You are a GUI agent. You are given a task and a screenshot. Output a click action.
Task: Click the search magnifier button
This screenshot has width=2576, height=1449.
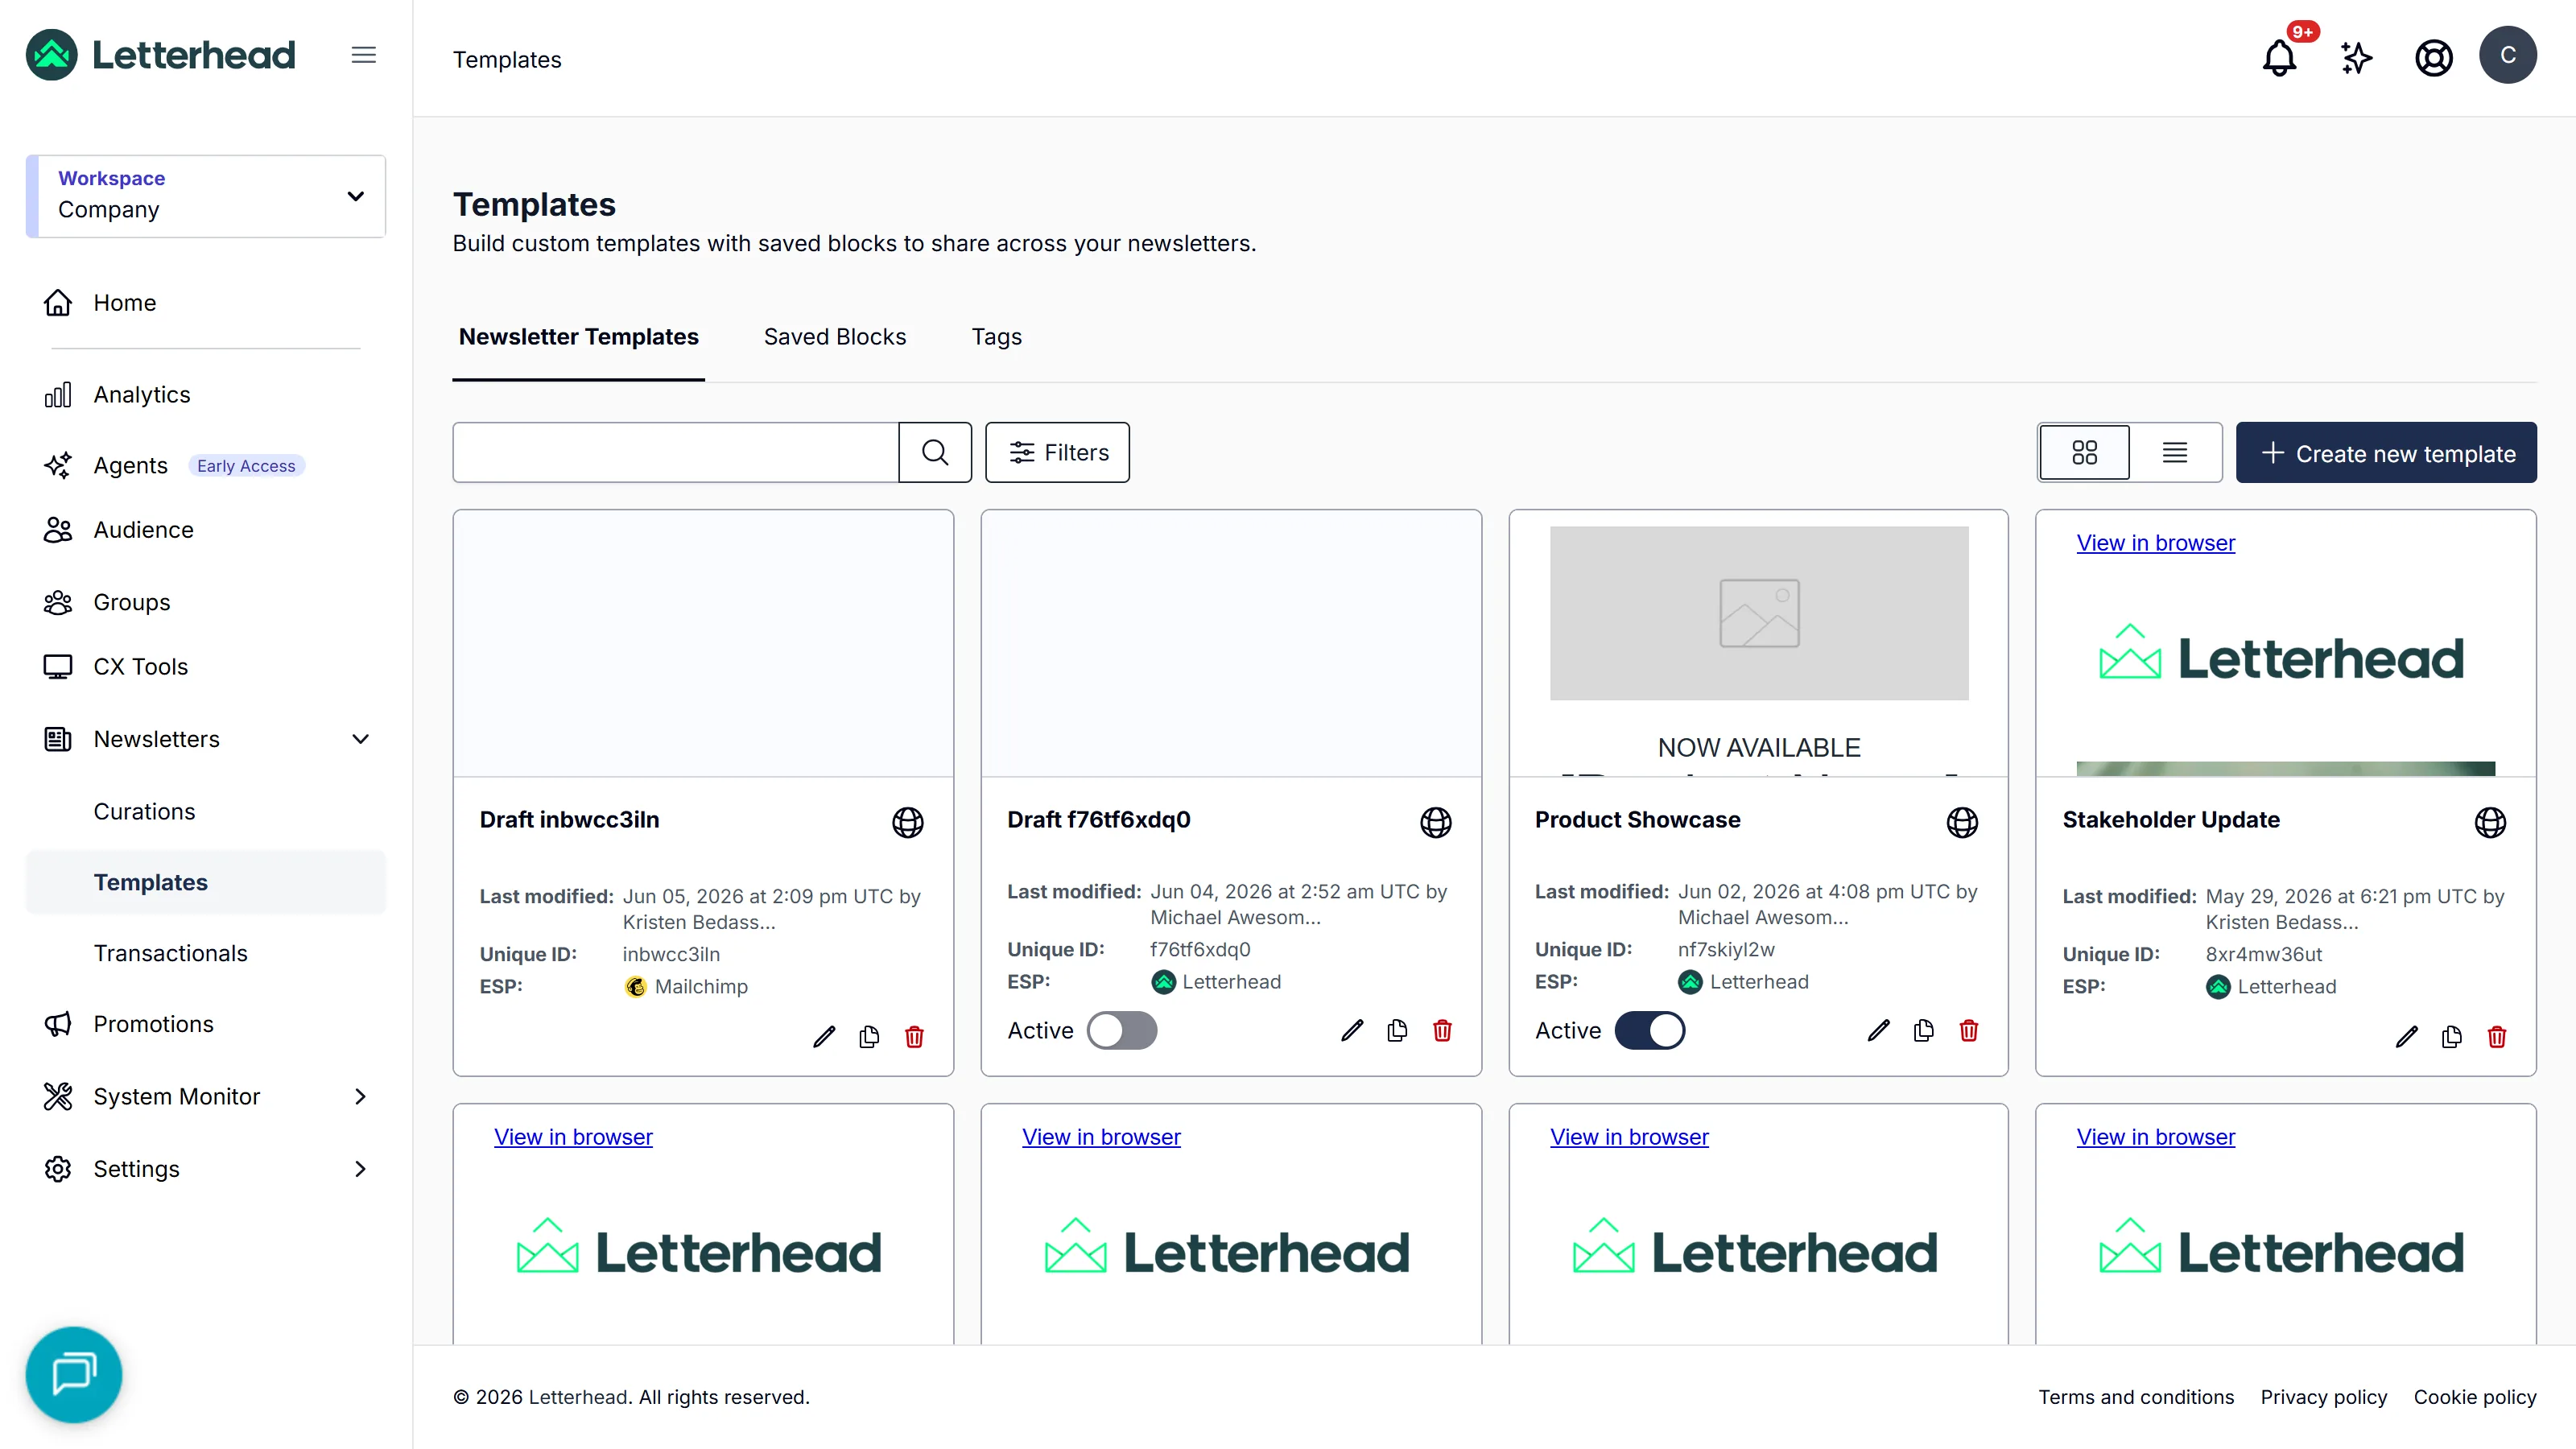[935, 452]
